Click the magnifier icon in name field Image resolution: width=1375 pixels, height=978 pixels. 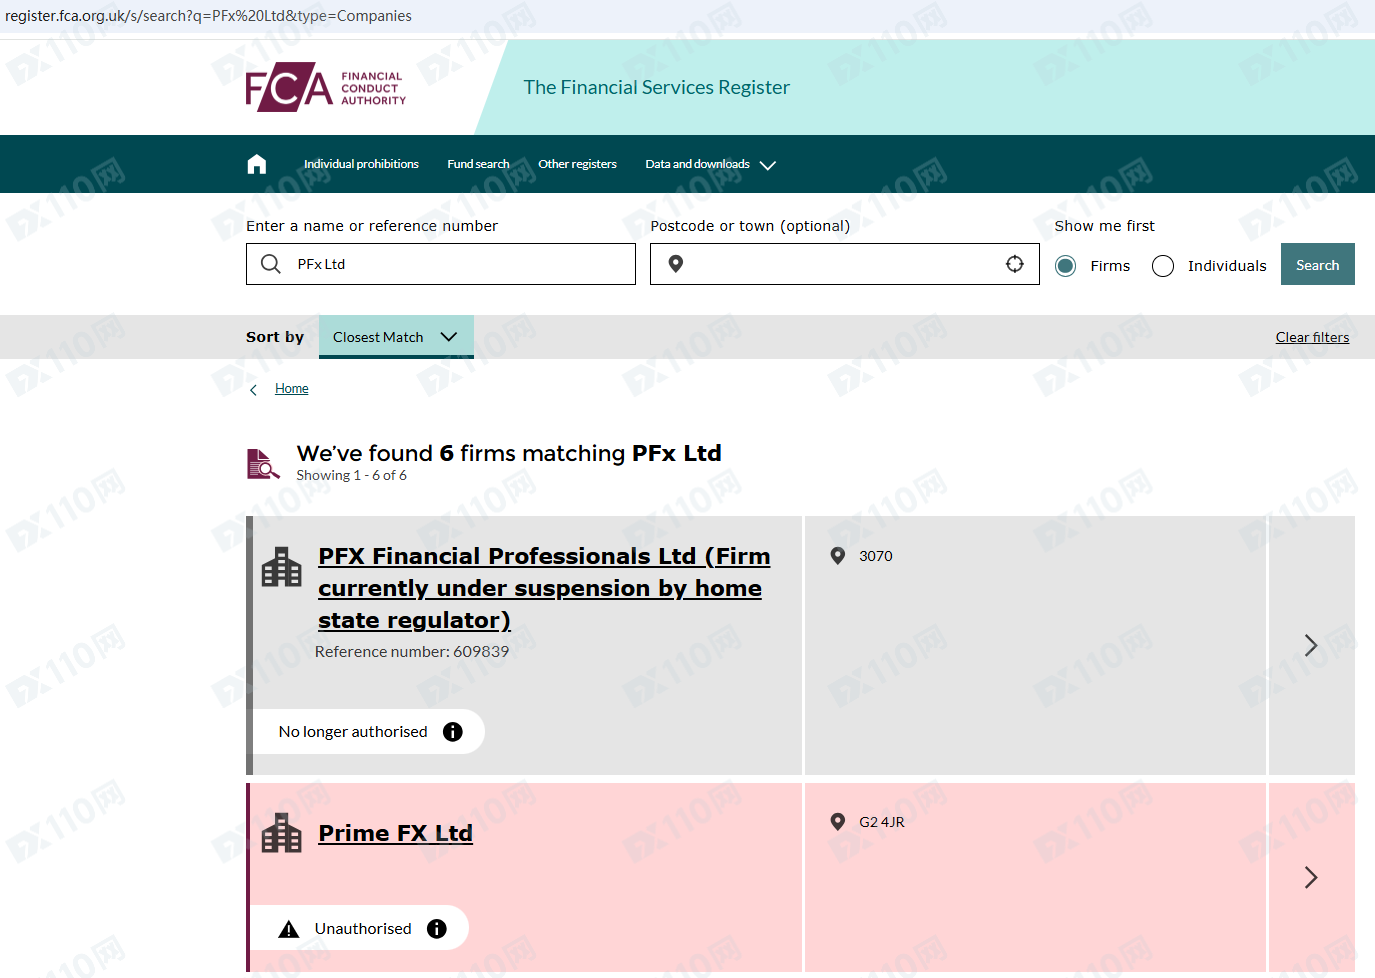(x=271, y=264)
